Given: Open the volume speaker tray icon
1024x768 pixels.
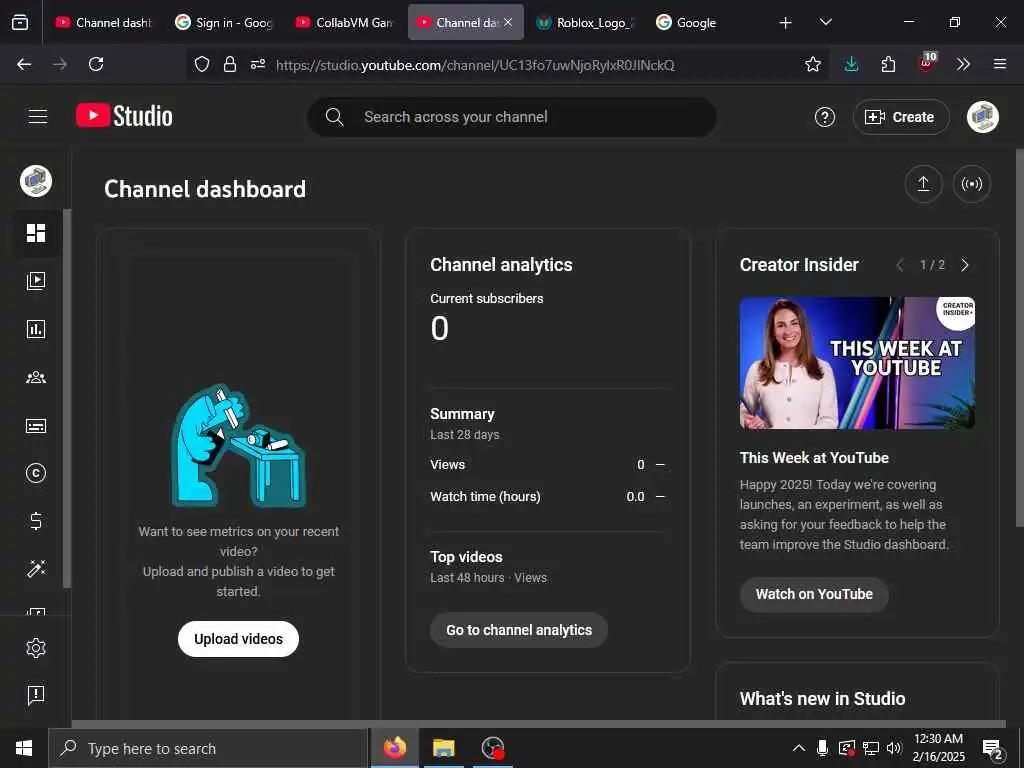Looking at the screenshot, I should tap(894, 748).
